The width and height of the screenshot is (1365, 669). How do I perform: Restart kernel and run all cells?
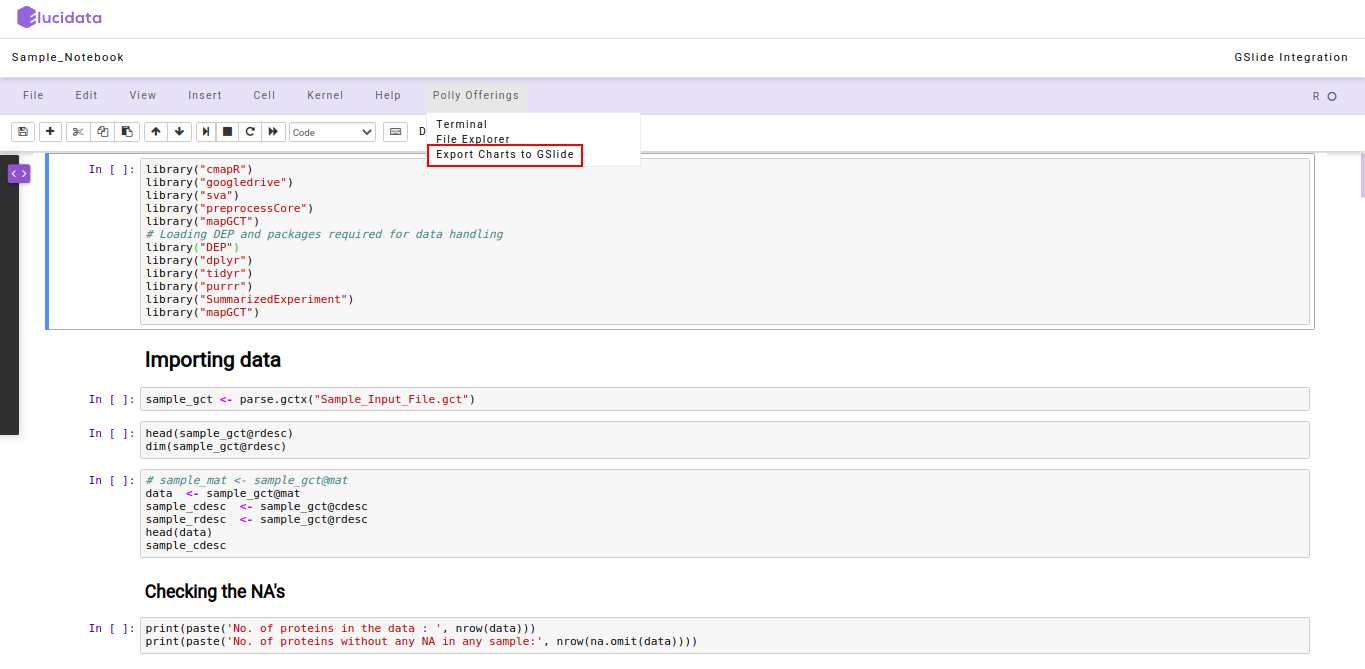click(273, 131)
